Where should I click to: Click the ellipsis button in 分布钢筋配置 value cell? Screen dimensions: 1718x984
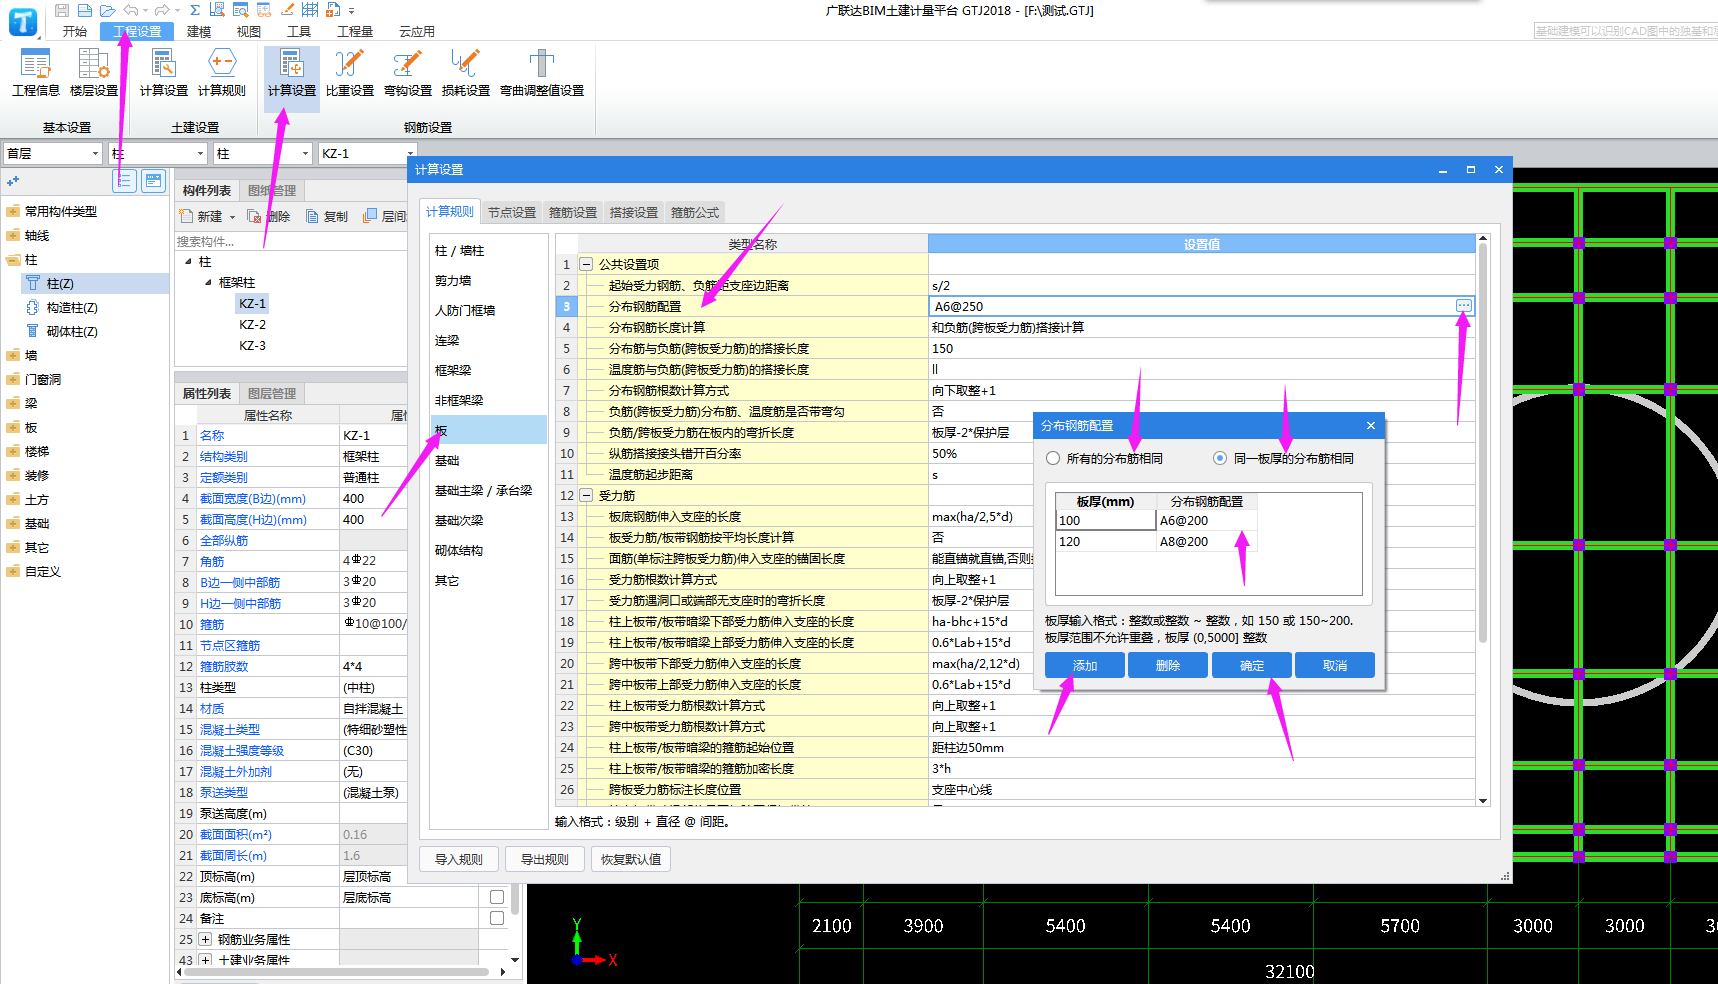[x=1464, y=306]
